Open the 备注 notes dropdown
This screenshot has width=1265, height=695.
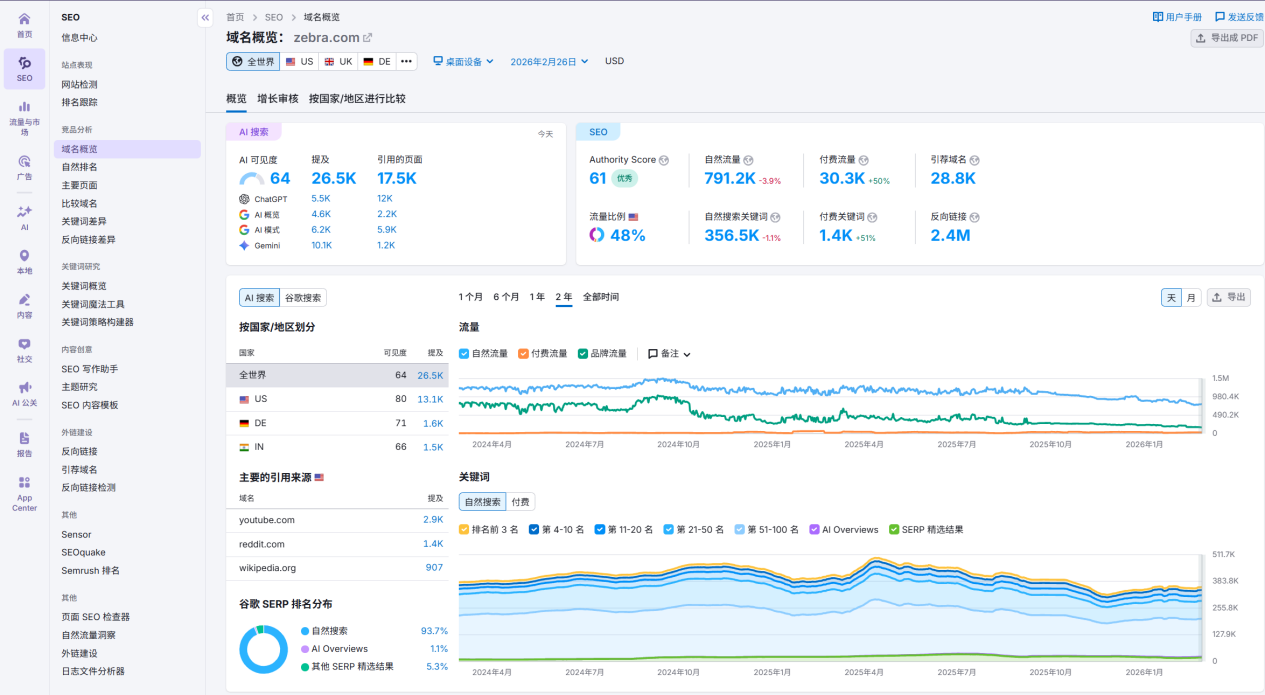click(x=669, y=353)
